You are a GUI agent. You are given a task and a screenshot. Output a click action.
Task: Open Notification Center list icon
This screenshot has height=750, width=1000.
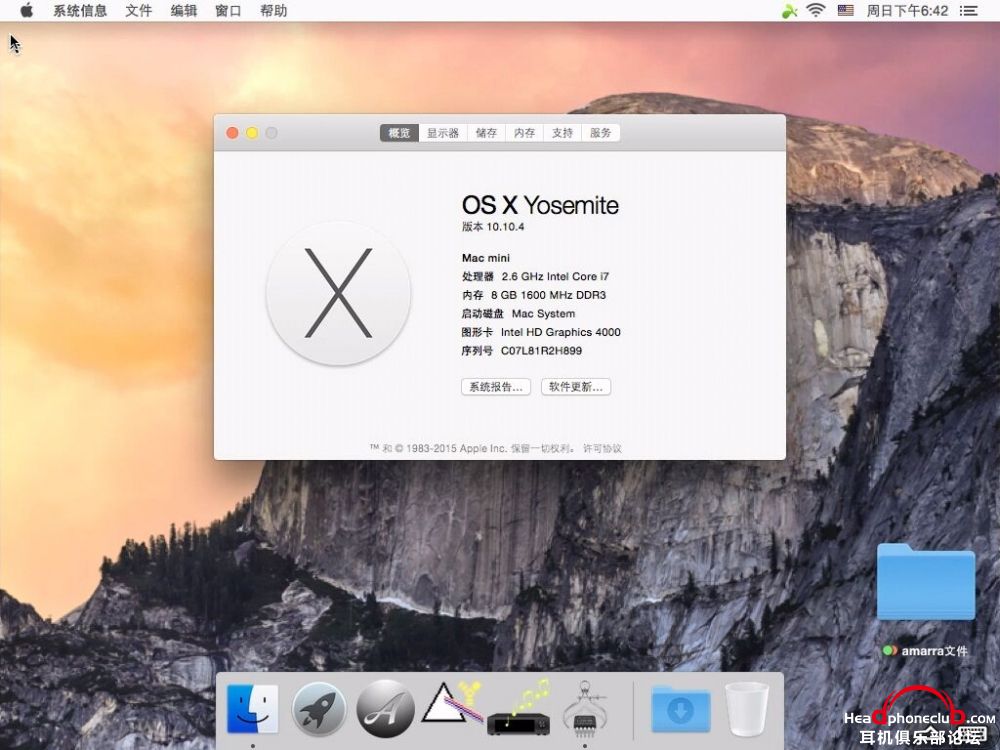pyautogui.click(x=969, y=11)
